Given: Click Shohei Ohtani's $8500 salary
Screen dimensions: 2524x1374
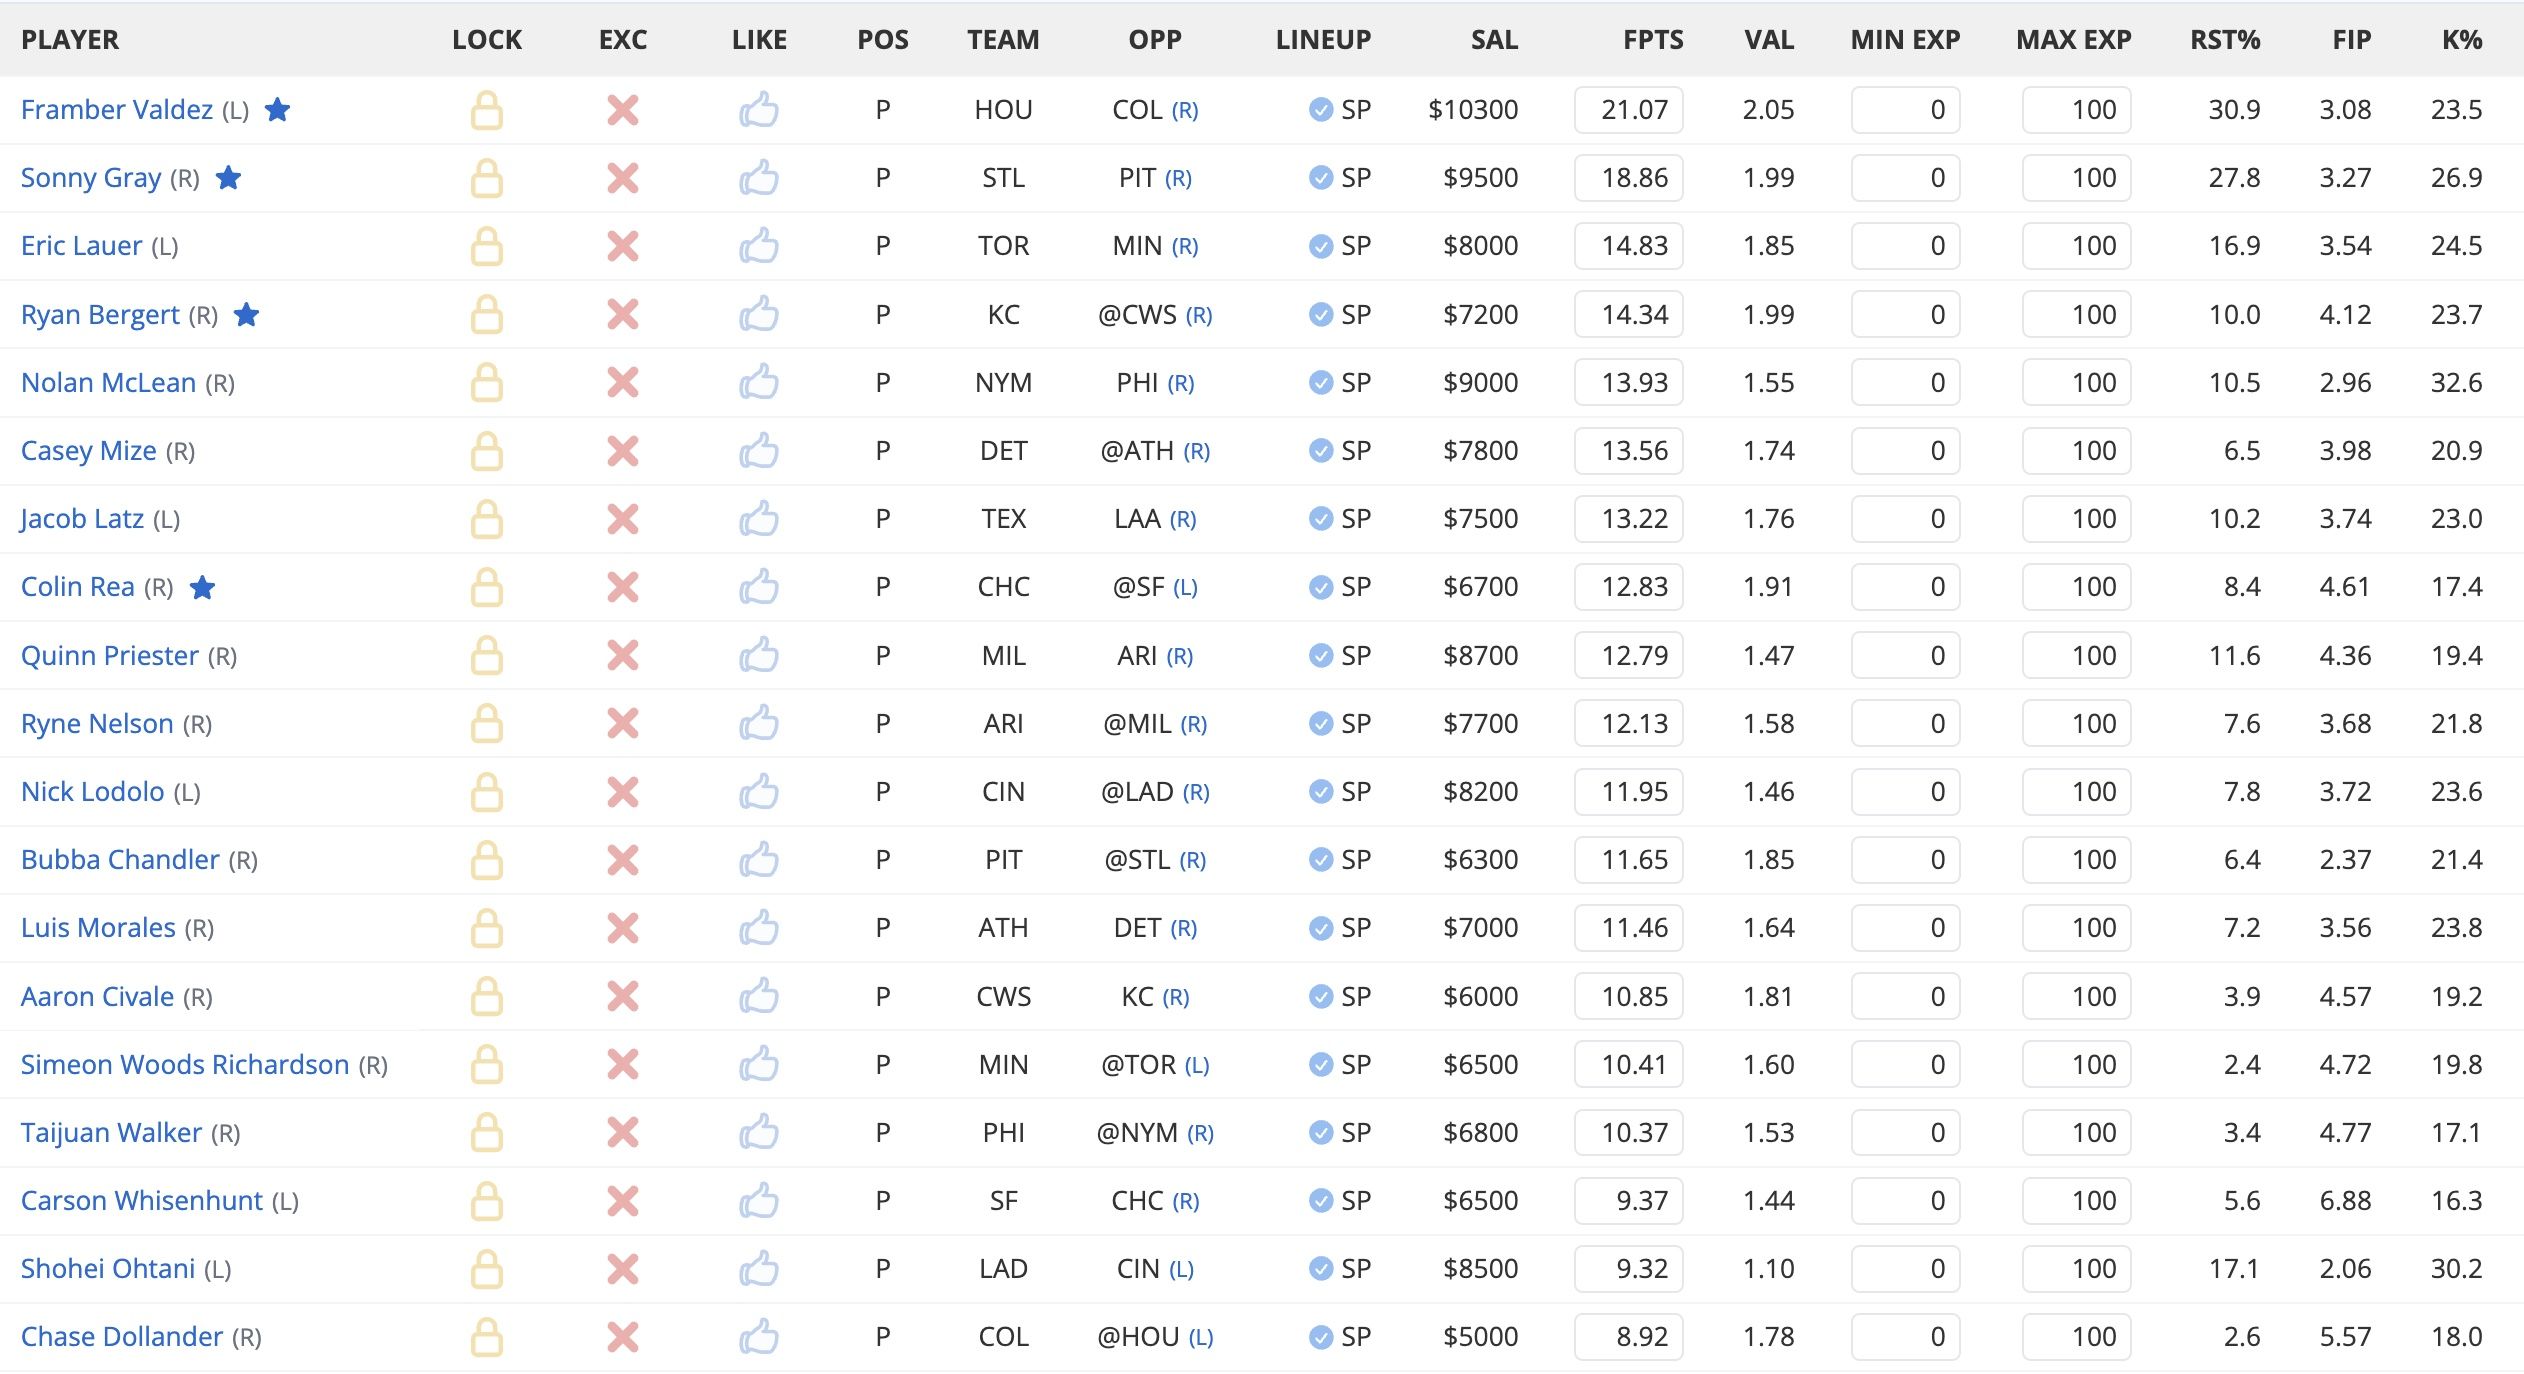Looking at the screenshot, I should click(1480, 1268).
